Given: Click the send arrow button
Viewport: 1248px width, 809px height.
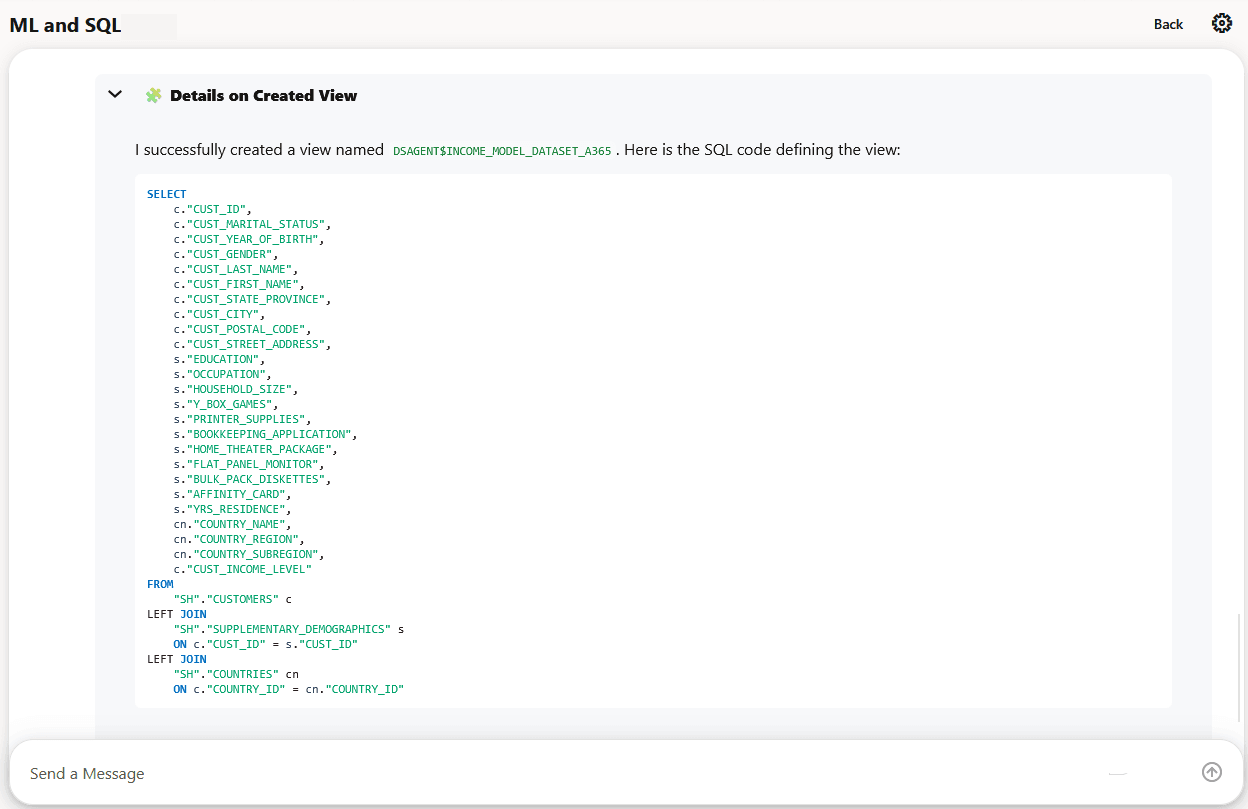Looking at the screenshot, I should (1212, 772).
